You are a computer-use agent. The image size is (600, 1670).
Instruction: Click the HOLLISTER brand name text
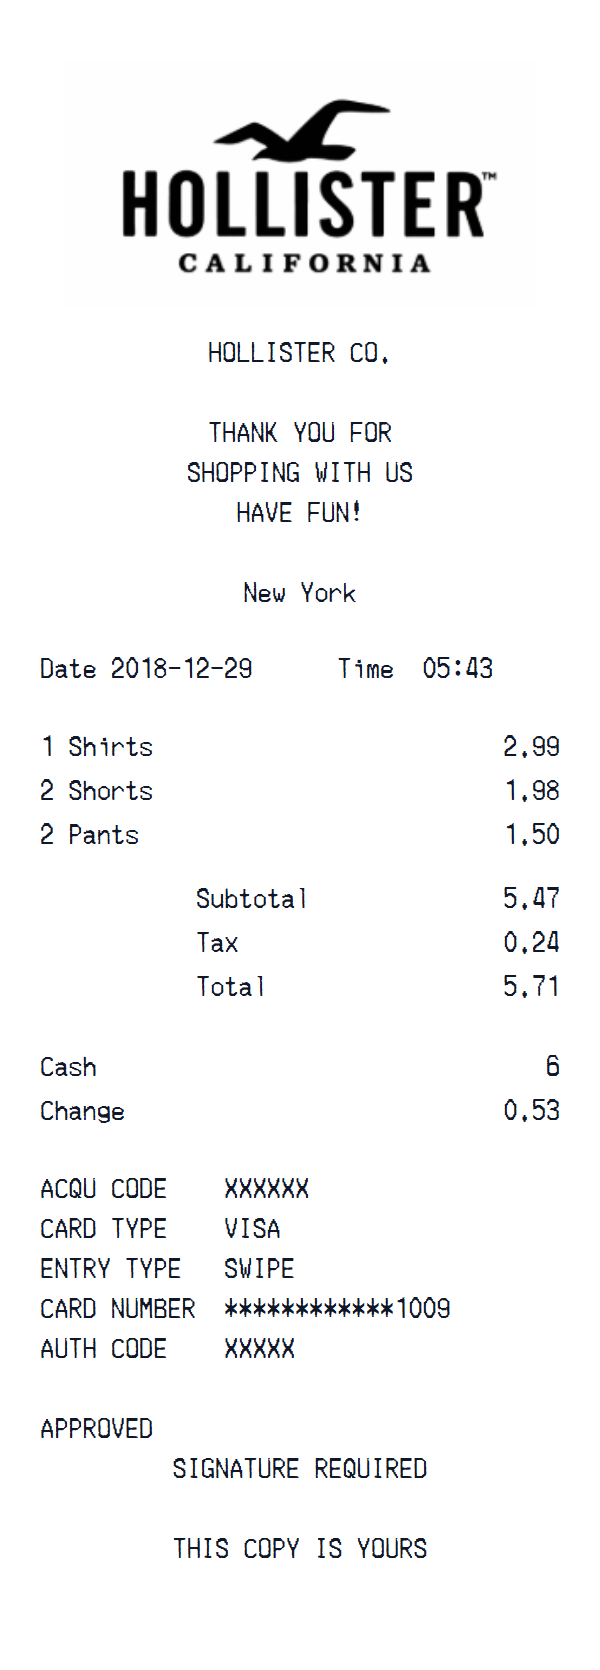(x=303, y=205)
